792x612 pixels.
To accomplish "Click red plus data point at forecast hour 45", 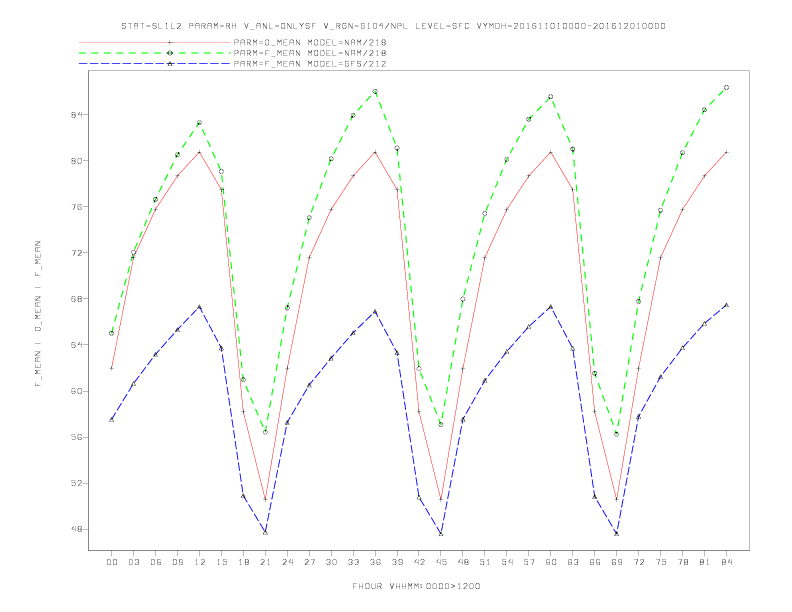I will (441, 499).
